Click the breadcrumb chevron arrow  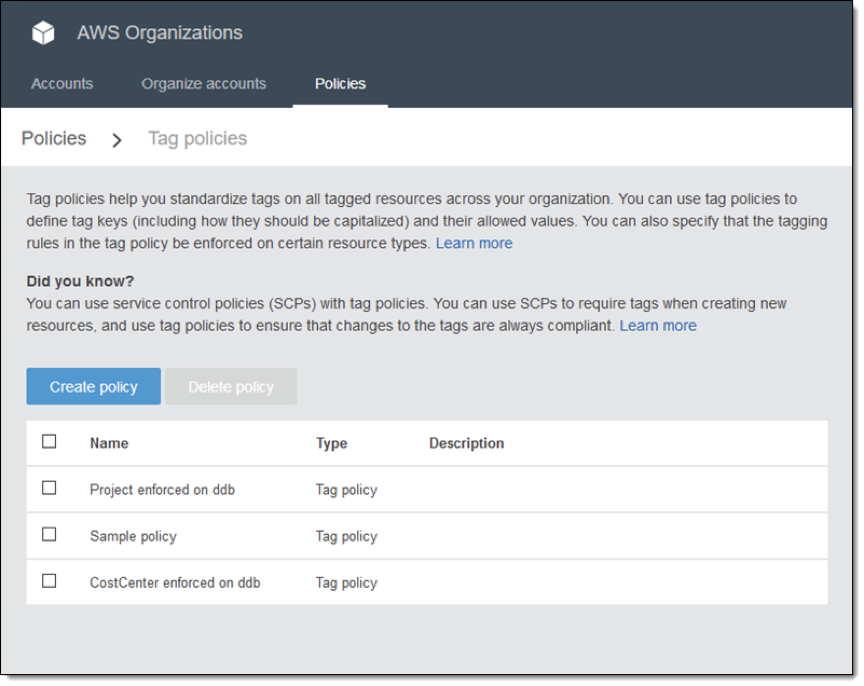coord(116,140)
